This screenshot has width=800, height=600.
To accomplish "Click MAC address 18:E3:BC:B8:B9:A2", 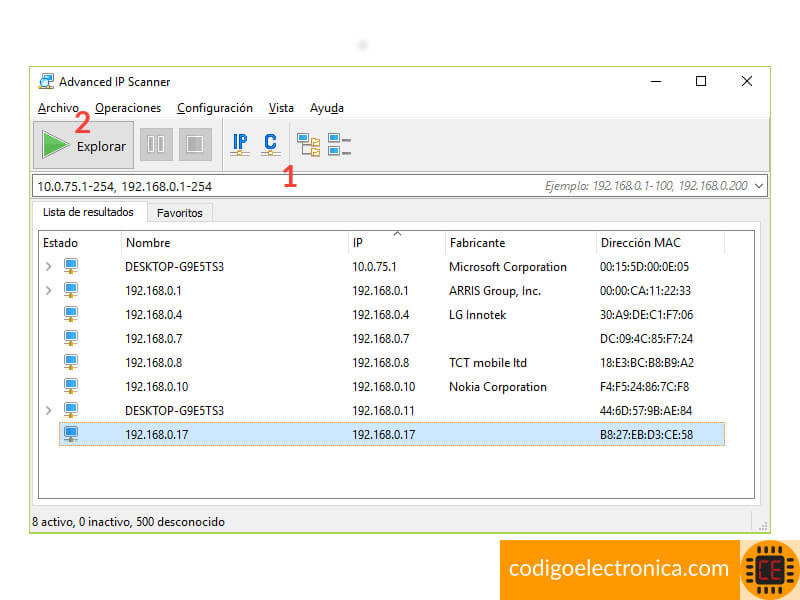I will 647,363.
